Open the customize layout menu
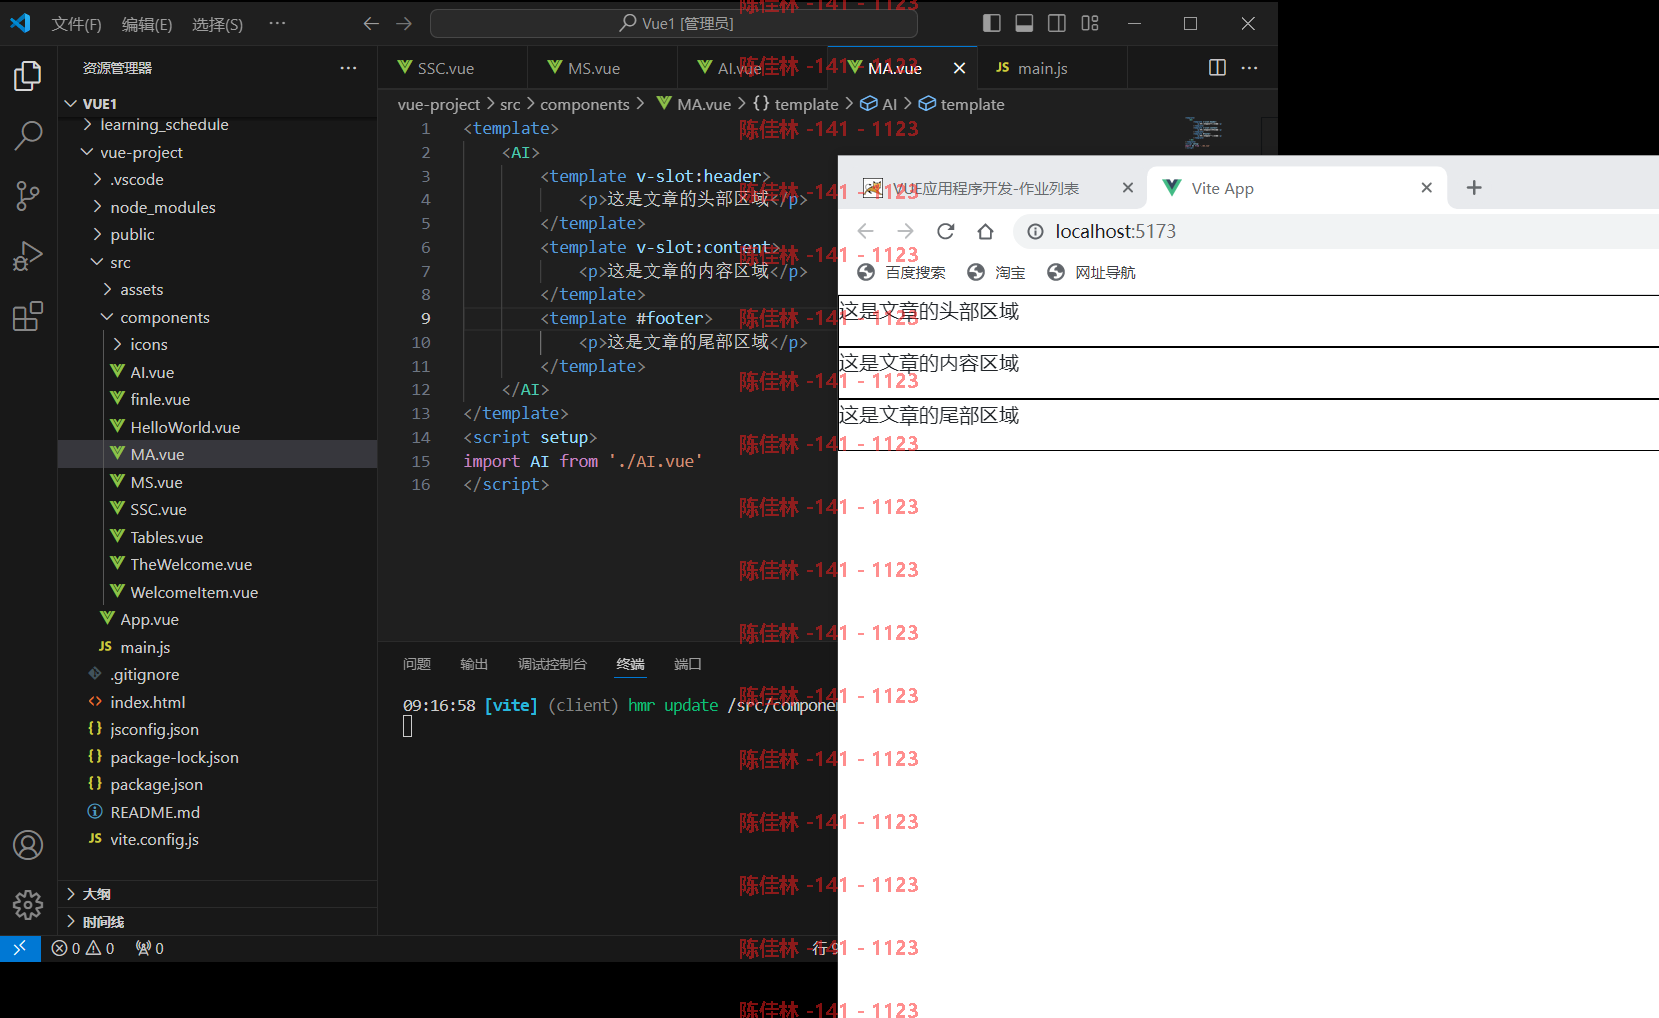 [1090, 23]
